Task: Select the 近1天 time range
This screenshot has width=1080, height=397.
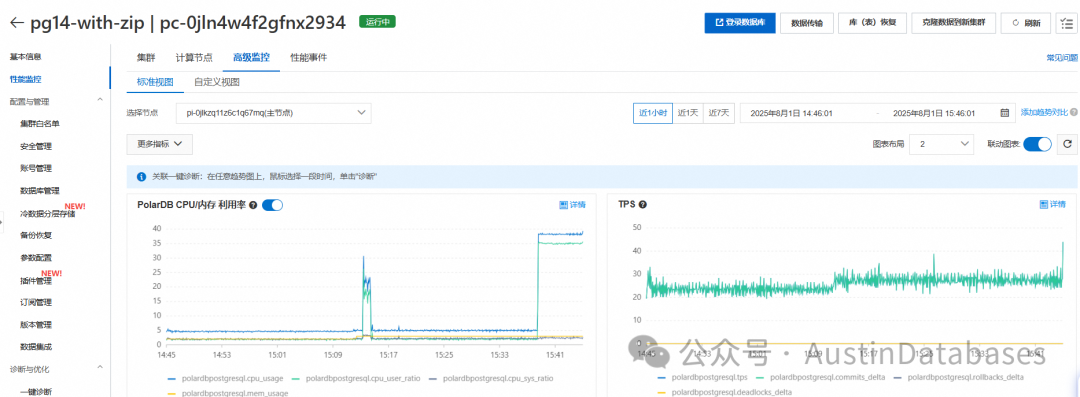Action: tap(687, 113)
